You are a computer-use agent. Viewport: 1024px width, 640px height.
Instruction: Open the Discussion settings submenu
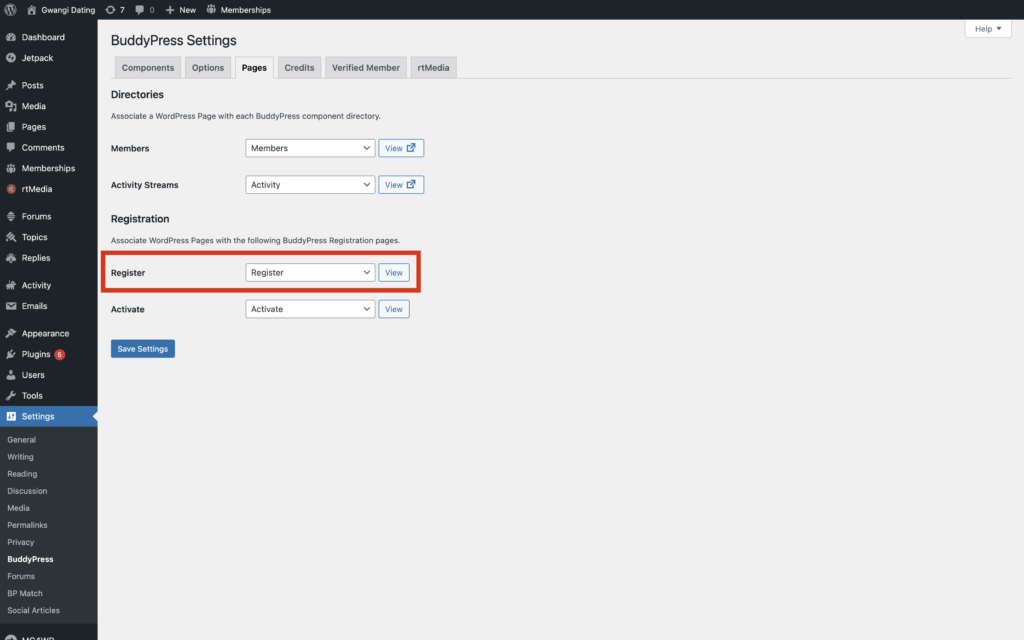[x=27, y=490]
